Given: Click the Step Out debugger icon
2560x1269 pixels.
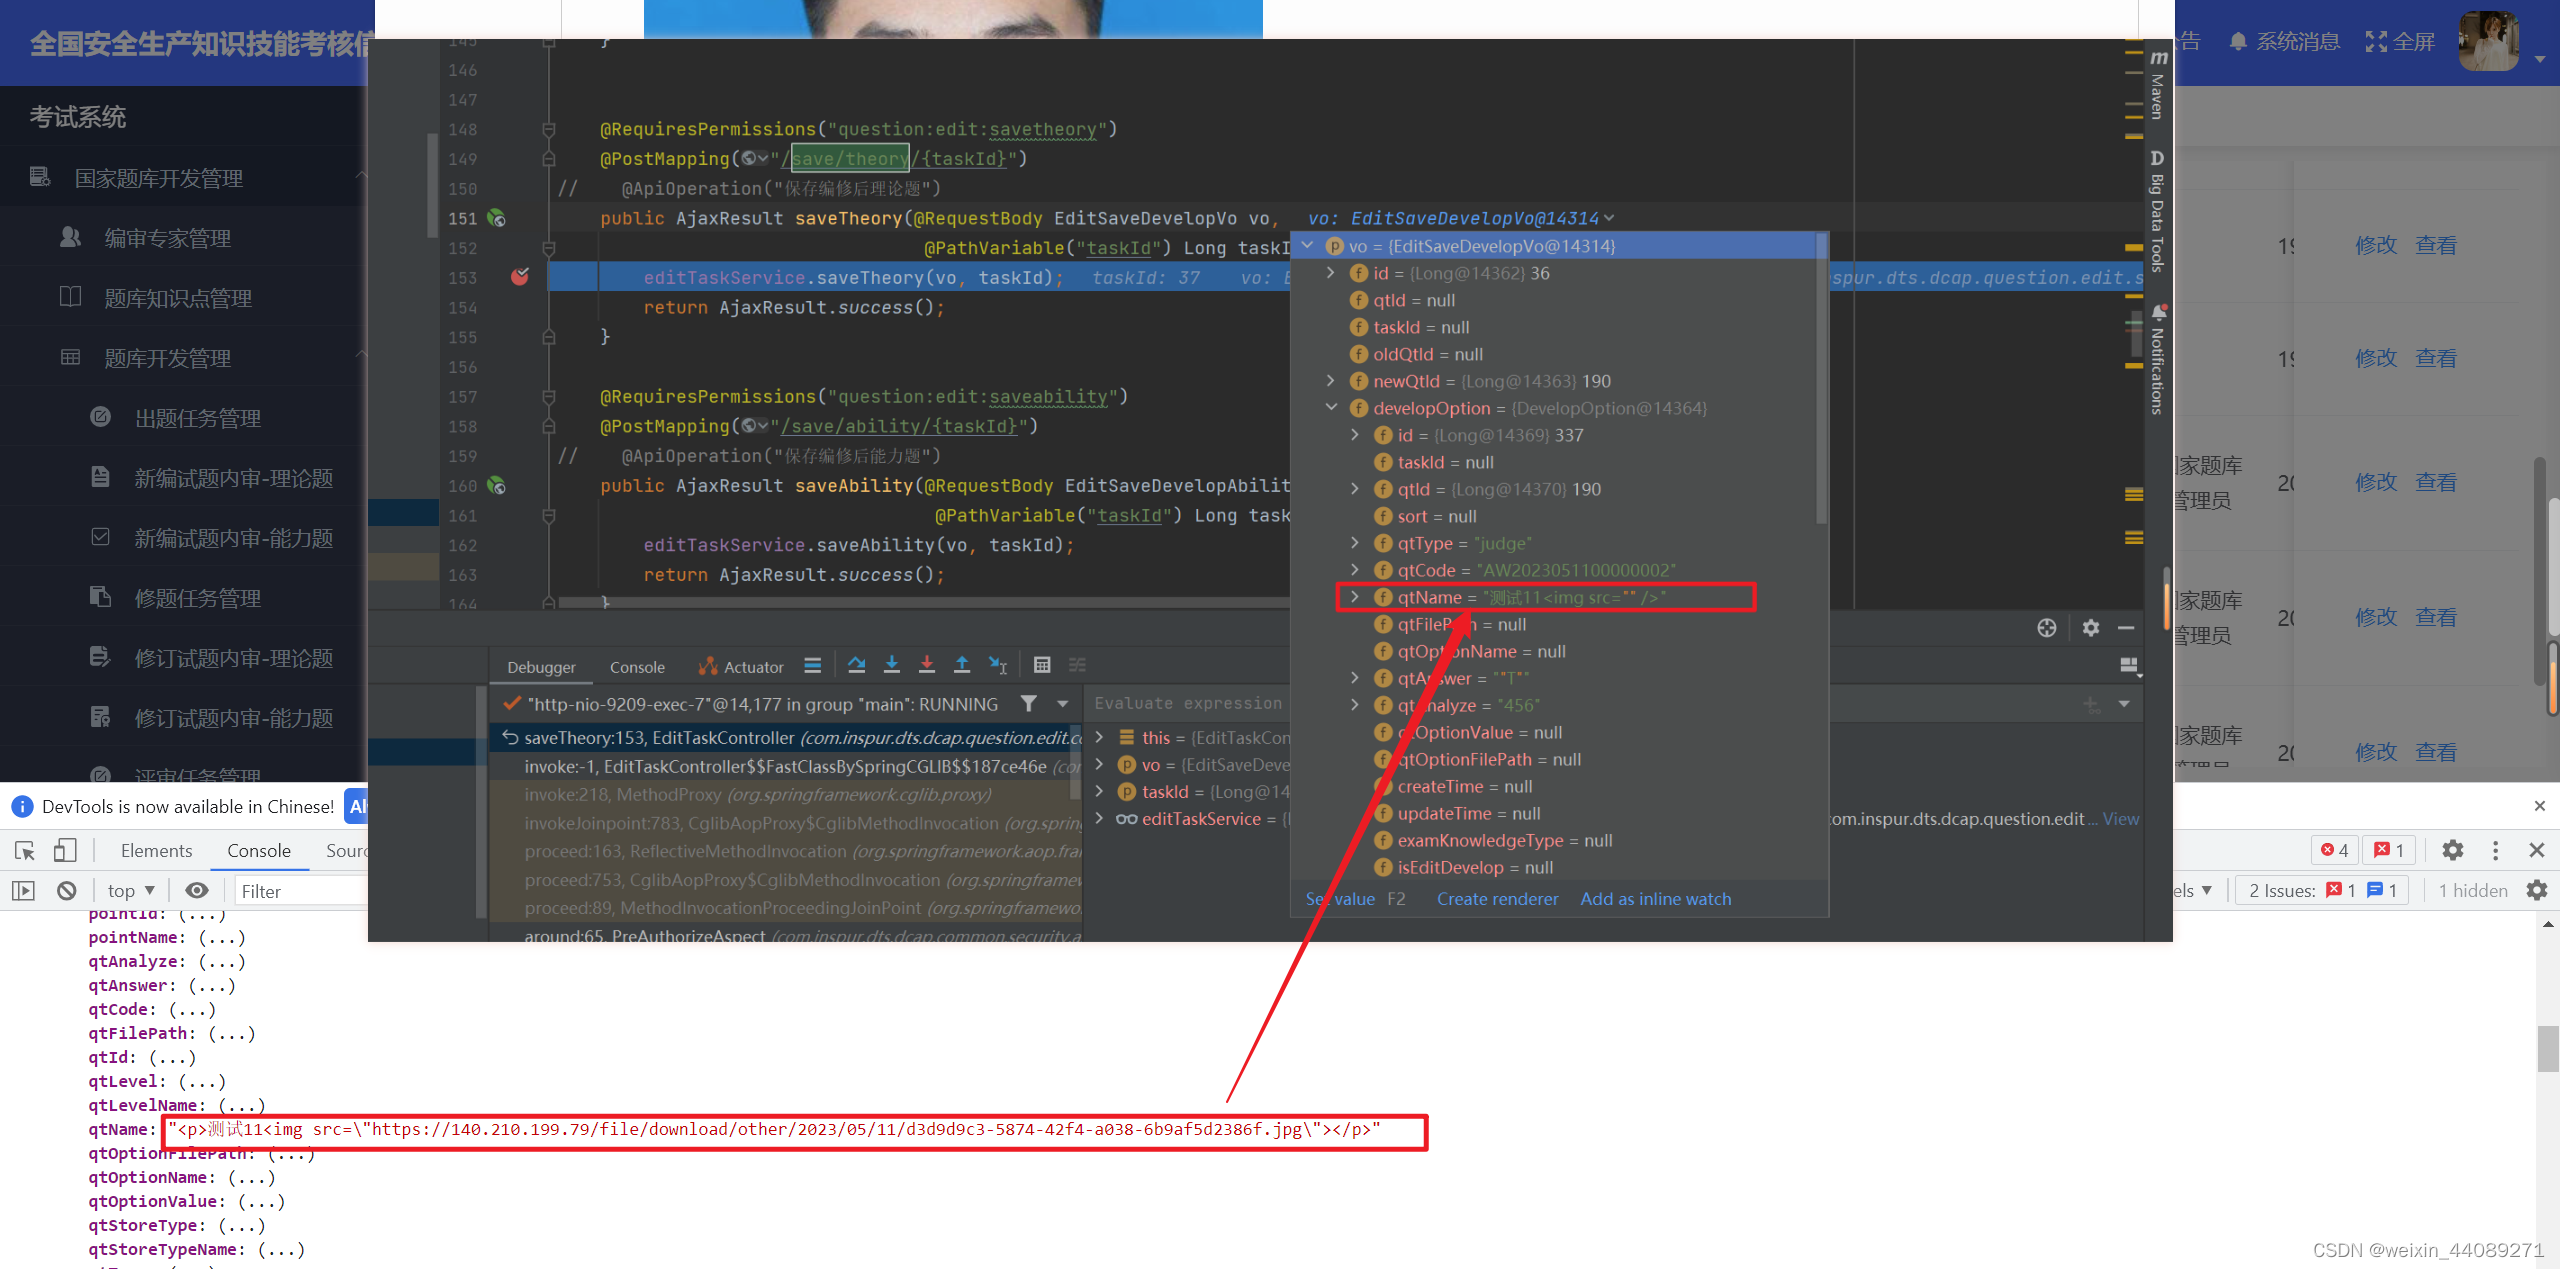Looking at the screenshot, I should click(962, 665).
